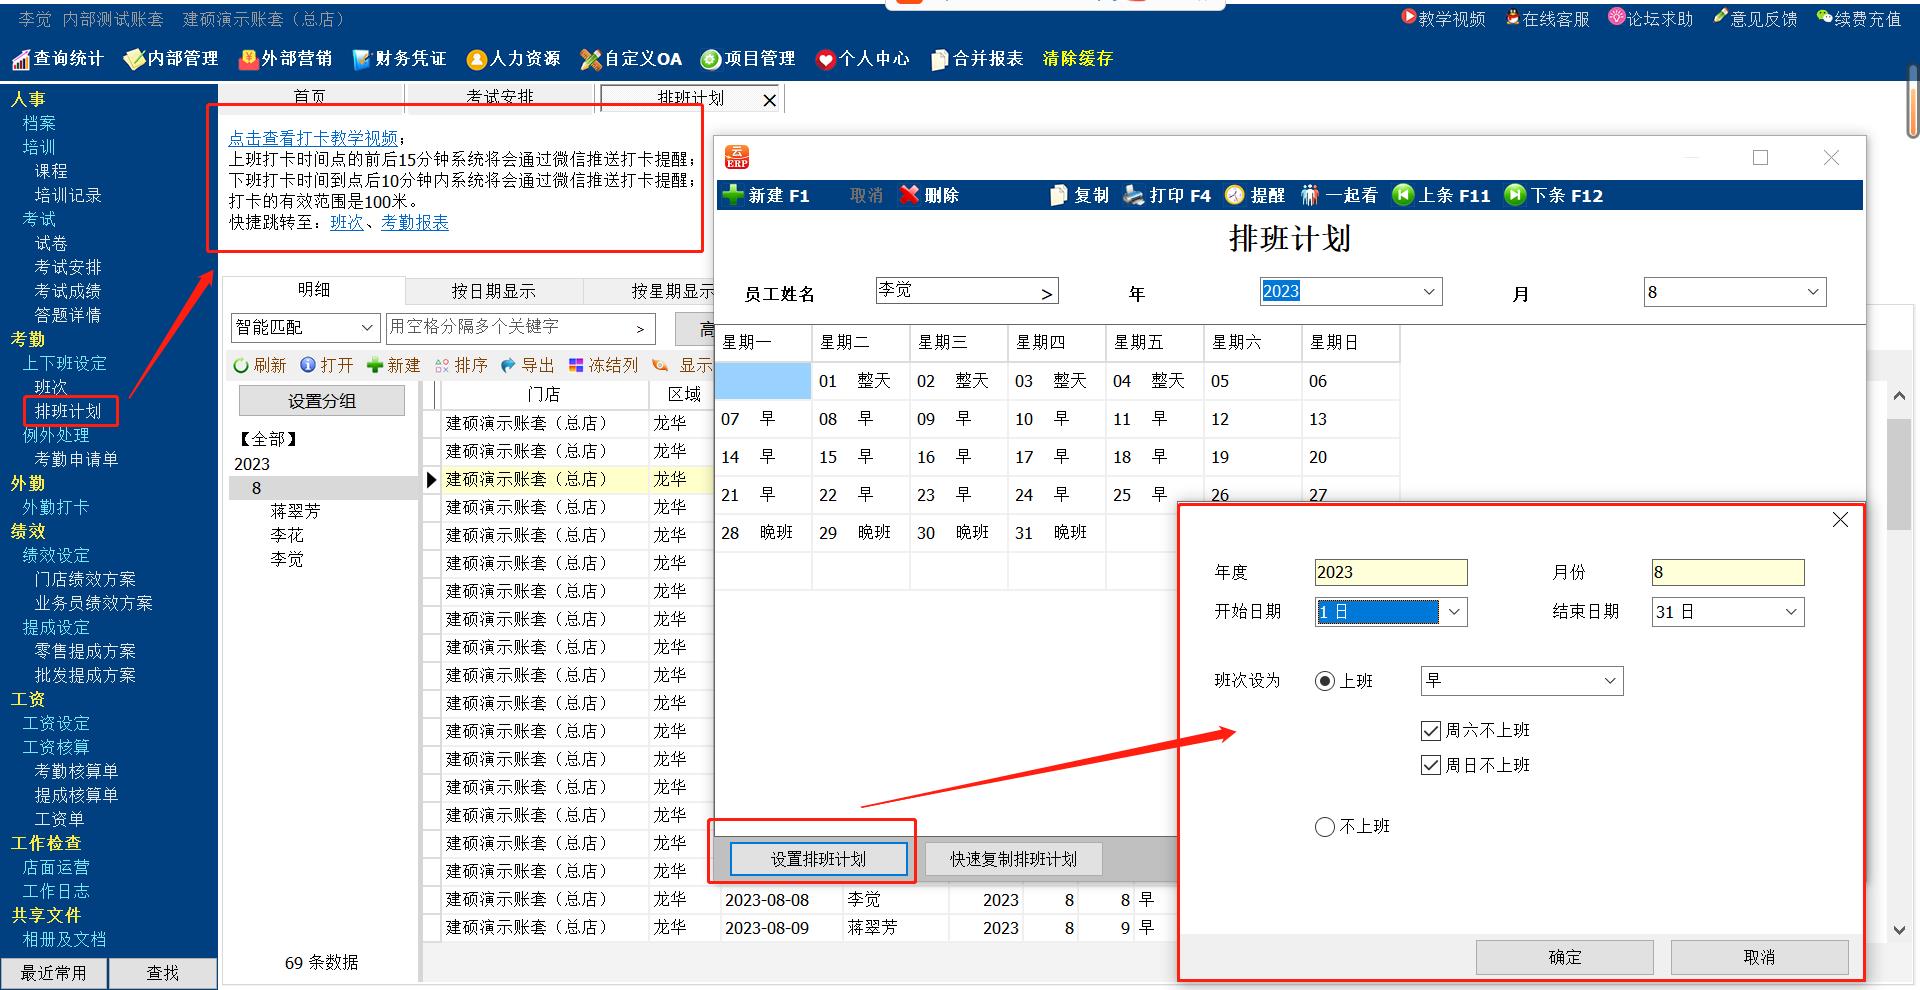
Task: Click 排序 in the list toolbar
Action: tap(461, 365)
